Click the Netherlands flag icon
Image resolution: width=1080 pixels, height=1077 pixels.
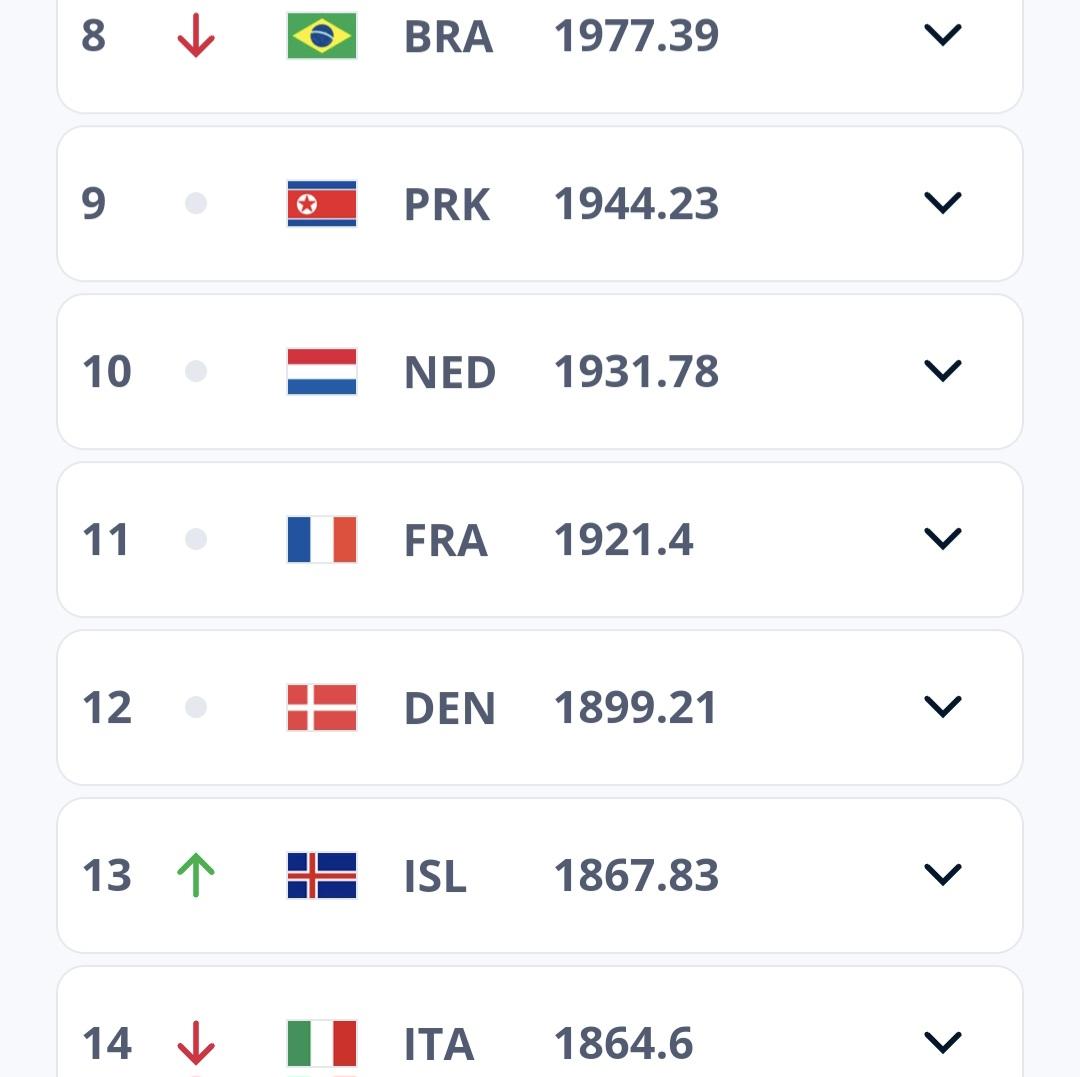pos(322,372)
